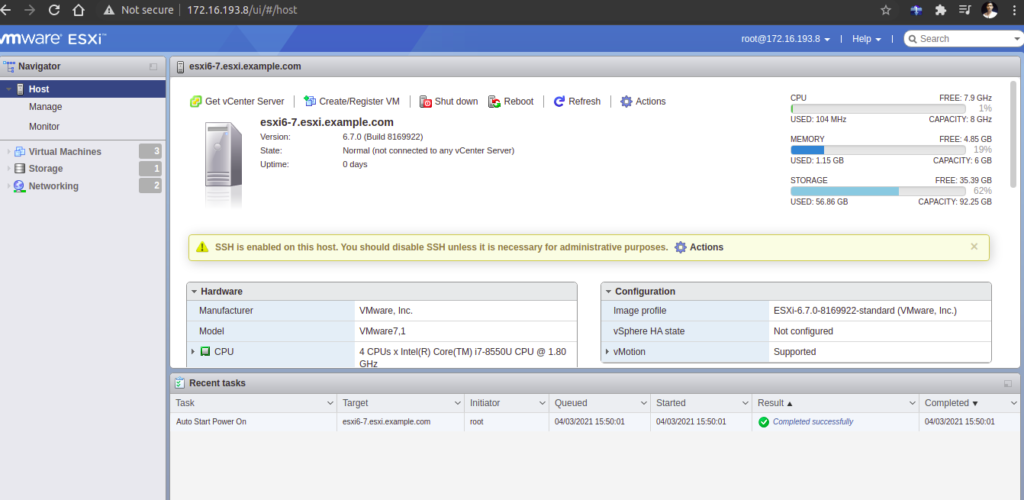Viewport: 1024px width, 500px height.
Task: Maximize the Recent tasks panel
Action: point(1008,383)
